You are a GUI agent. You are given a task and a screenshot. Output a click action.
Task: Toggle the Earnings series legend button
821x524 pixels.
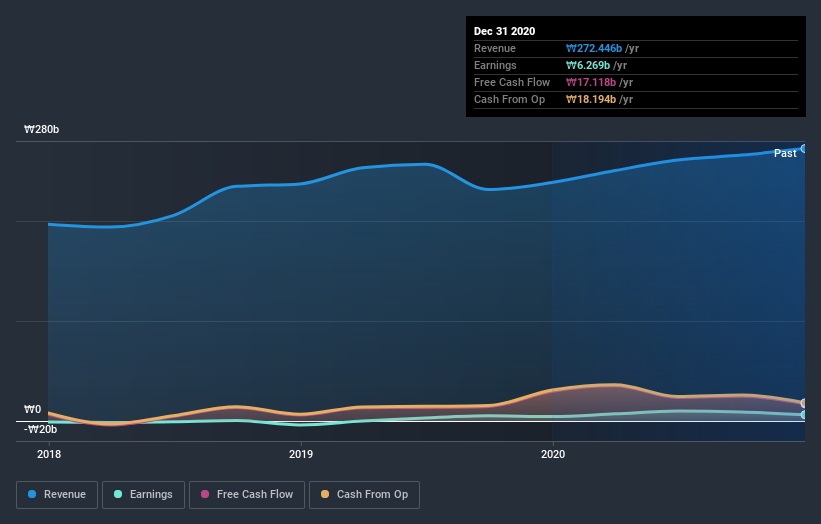pyautogui.click(x=143, y=495)
